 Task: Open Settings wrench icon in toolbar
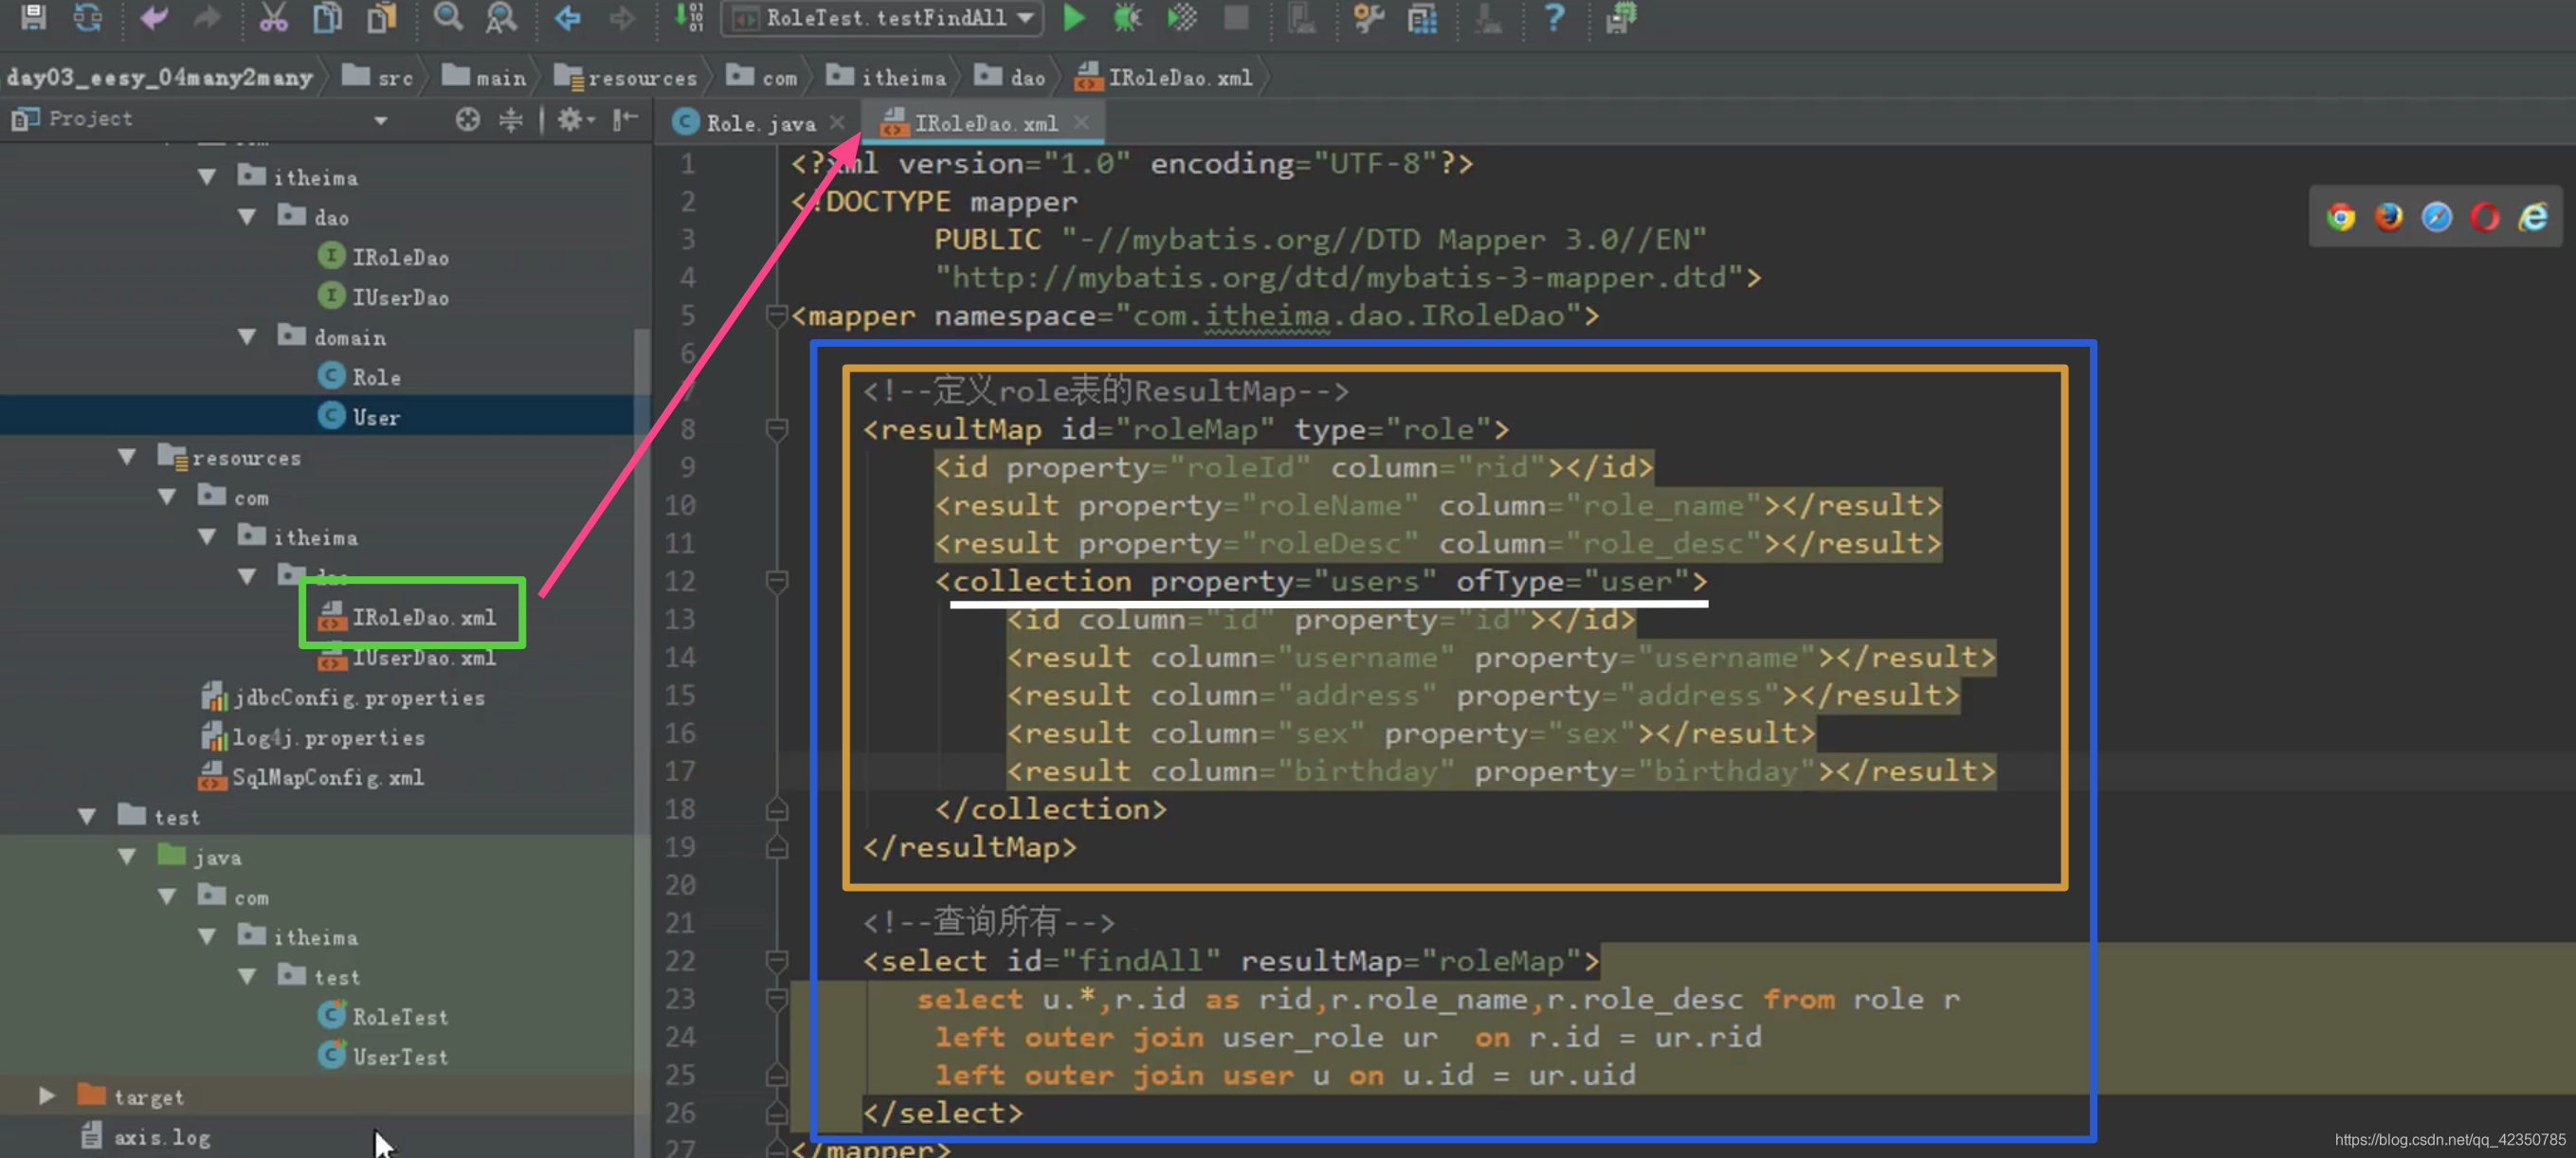[x=1368, y=17]
